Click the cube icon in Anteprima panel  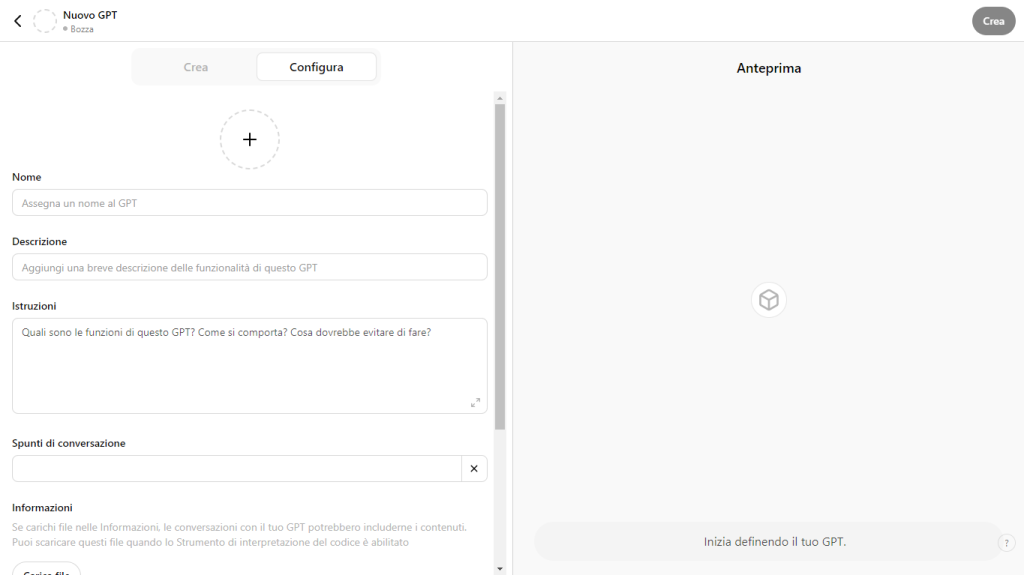click(768, 300)
